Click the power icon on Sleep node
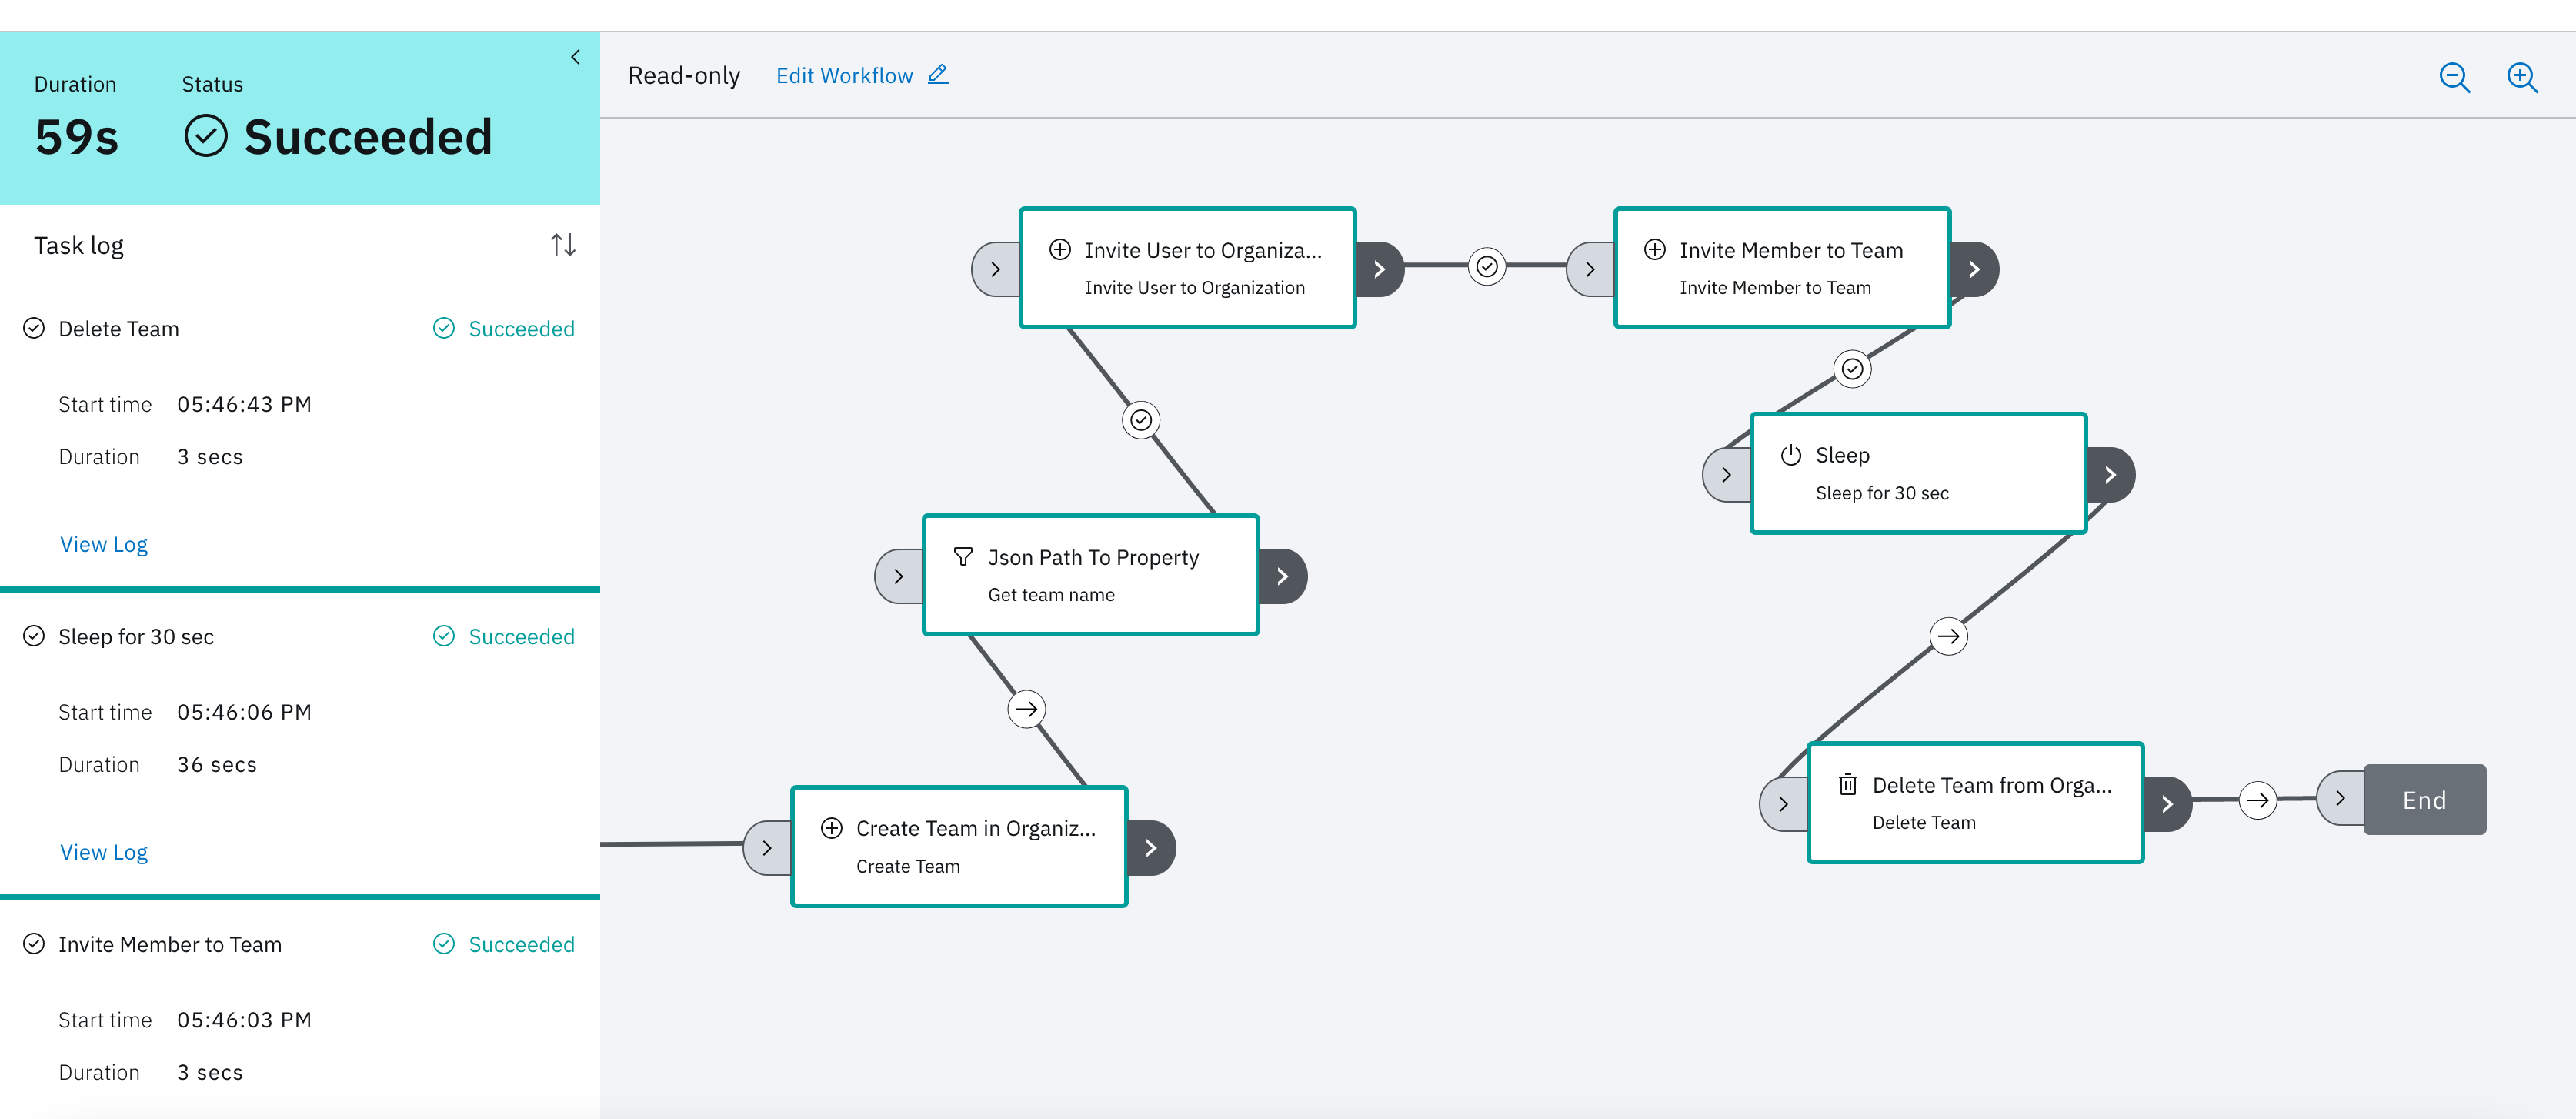2576x1119 pixels. tap(1790, 455)
